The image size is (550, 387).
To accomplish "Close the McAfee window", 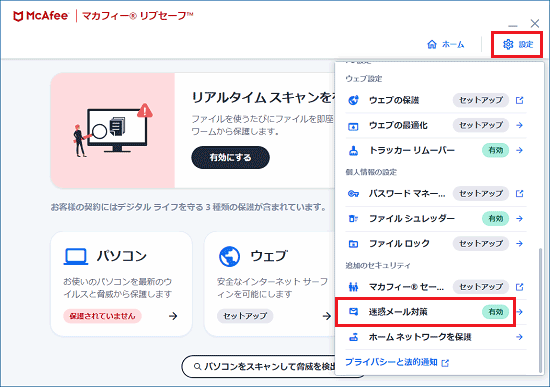I will [535, 24].
